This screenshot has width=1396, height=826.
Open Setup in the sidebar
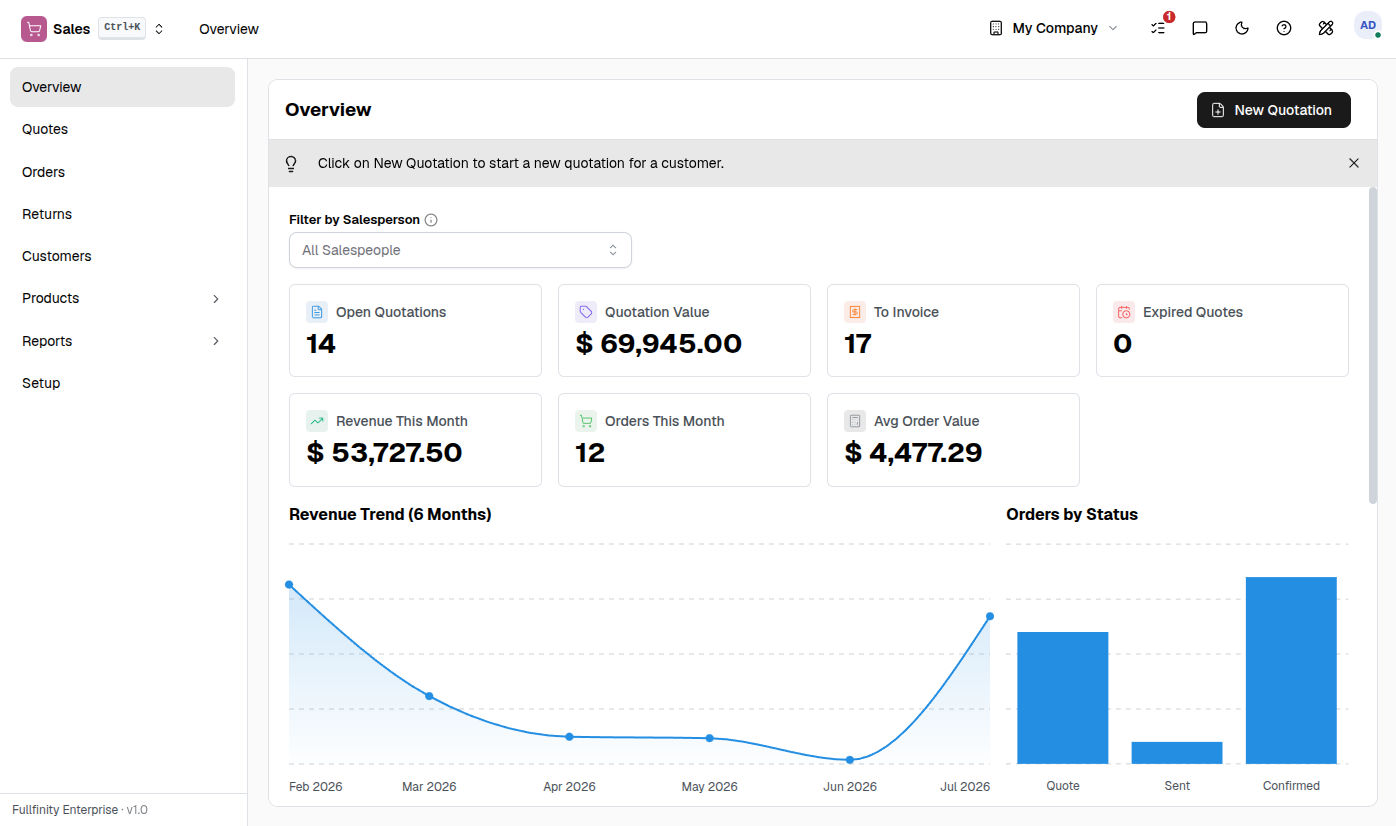(122, 383)
